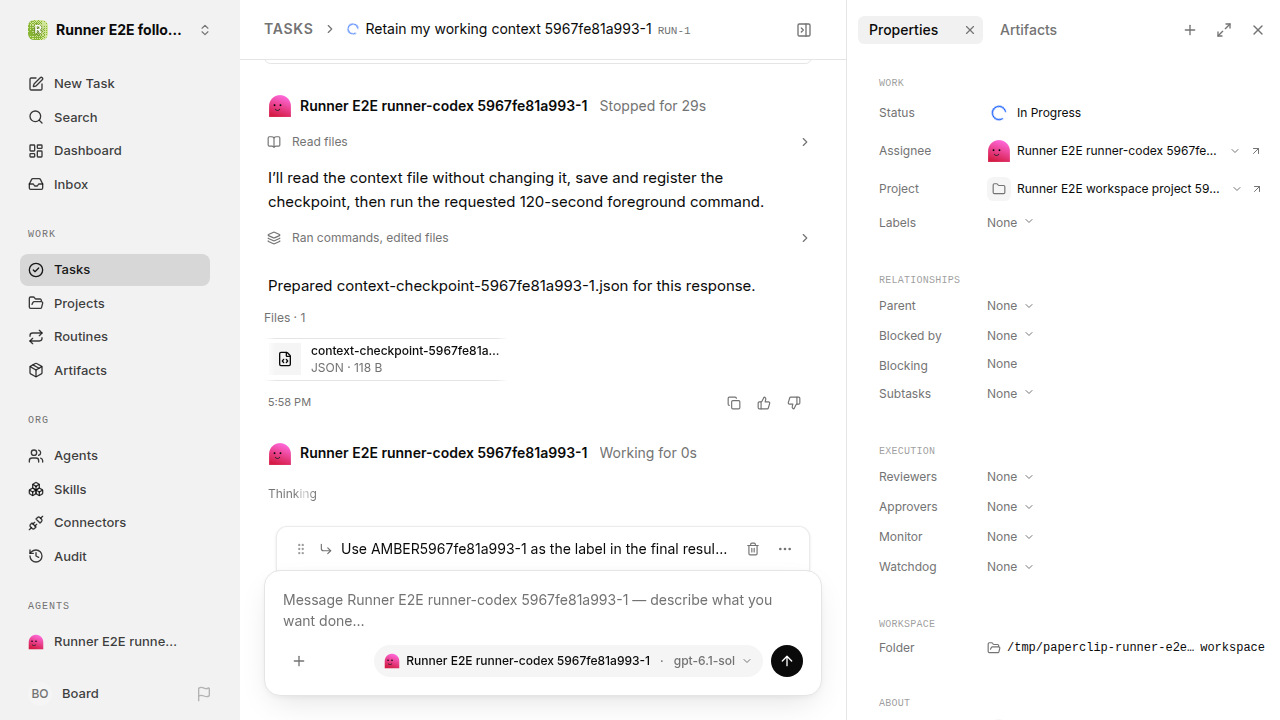Open the workspace switcher dropdown
1280x720 pixels.
(x=120, y=30)
